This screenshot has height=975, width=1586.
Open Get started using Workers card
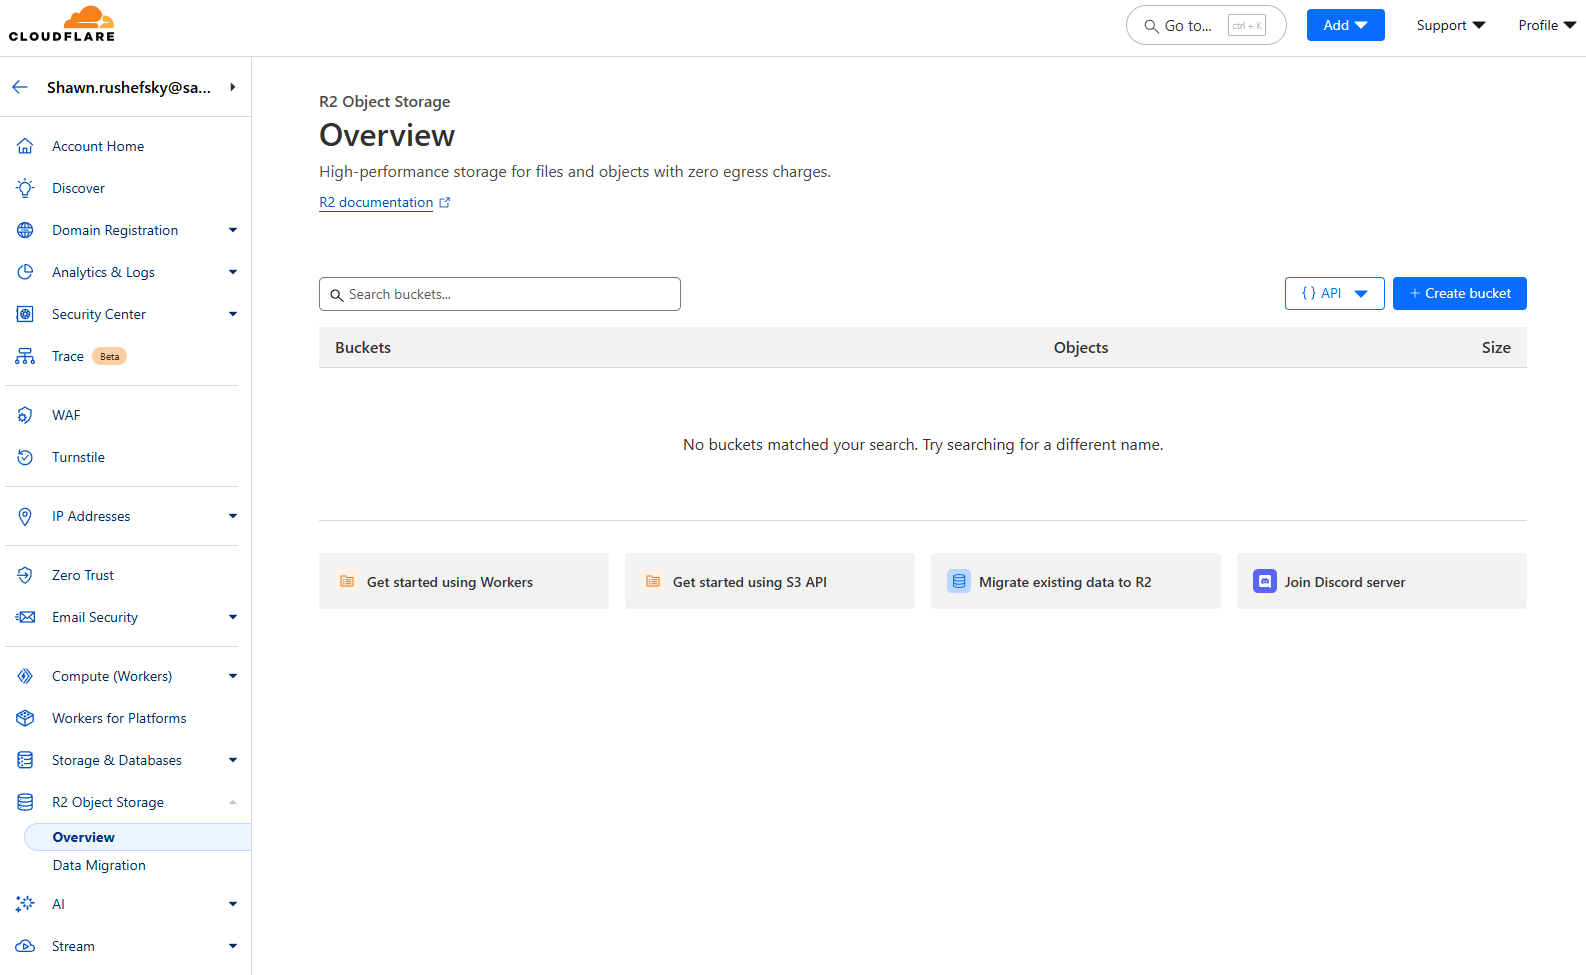pos(464,581)
